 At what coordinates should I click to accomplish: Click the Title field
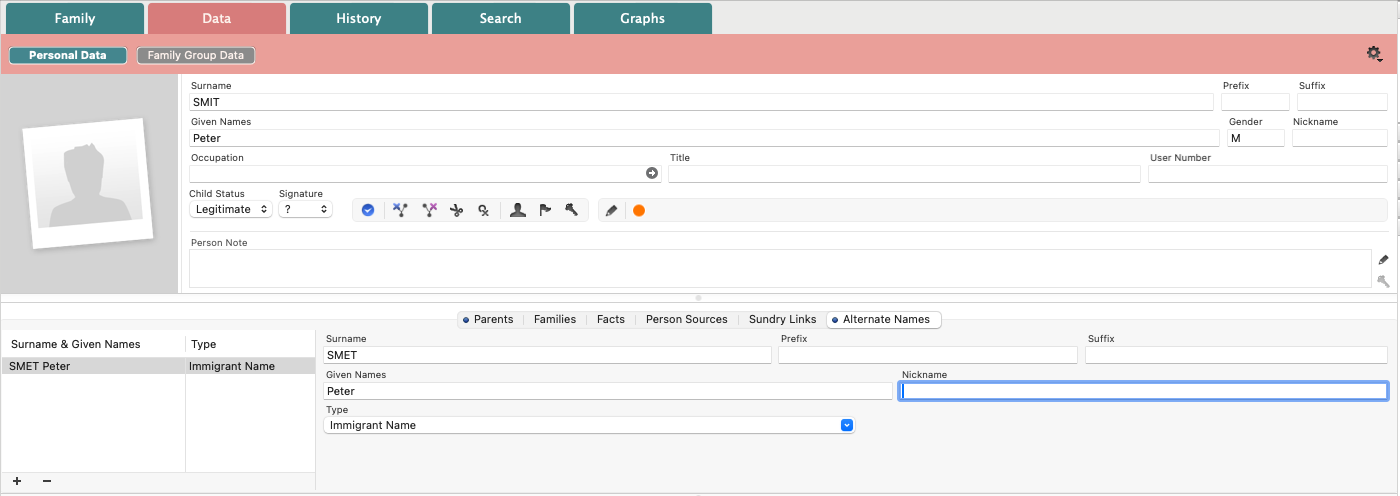pos(904,174)
